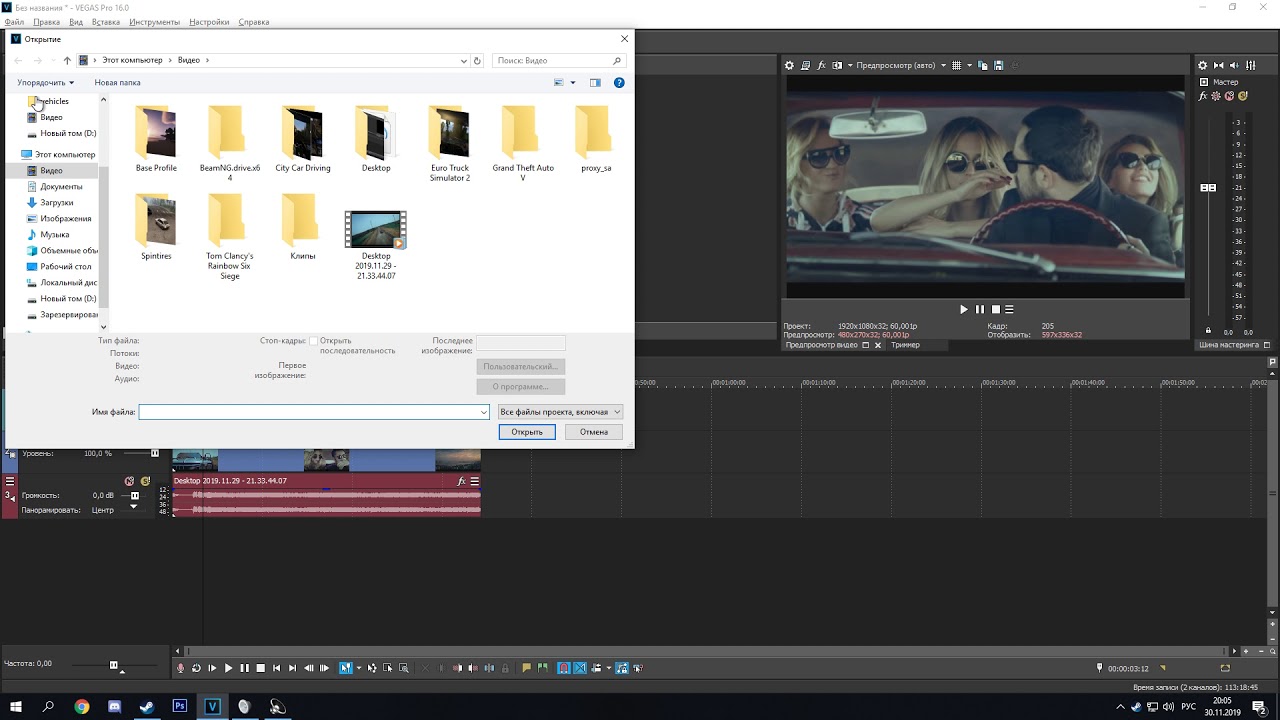
Task: Refresh the Видео folder listing
Action: click(x=478, y=60)
